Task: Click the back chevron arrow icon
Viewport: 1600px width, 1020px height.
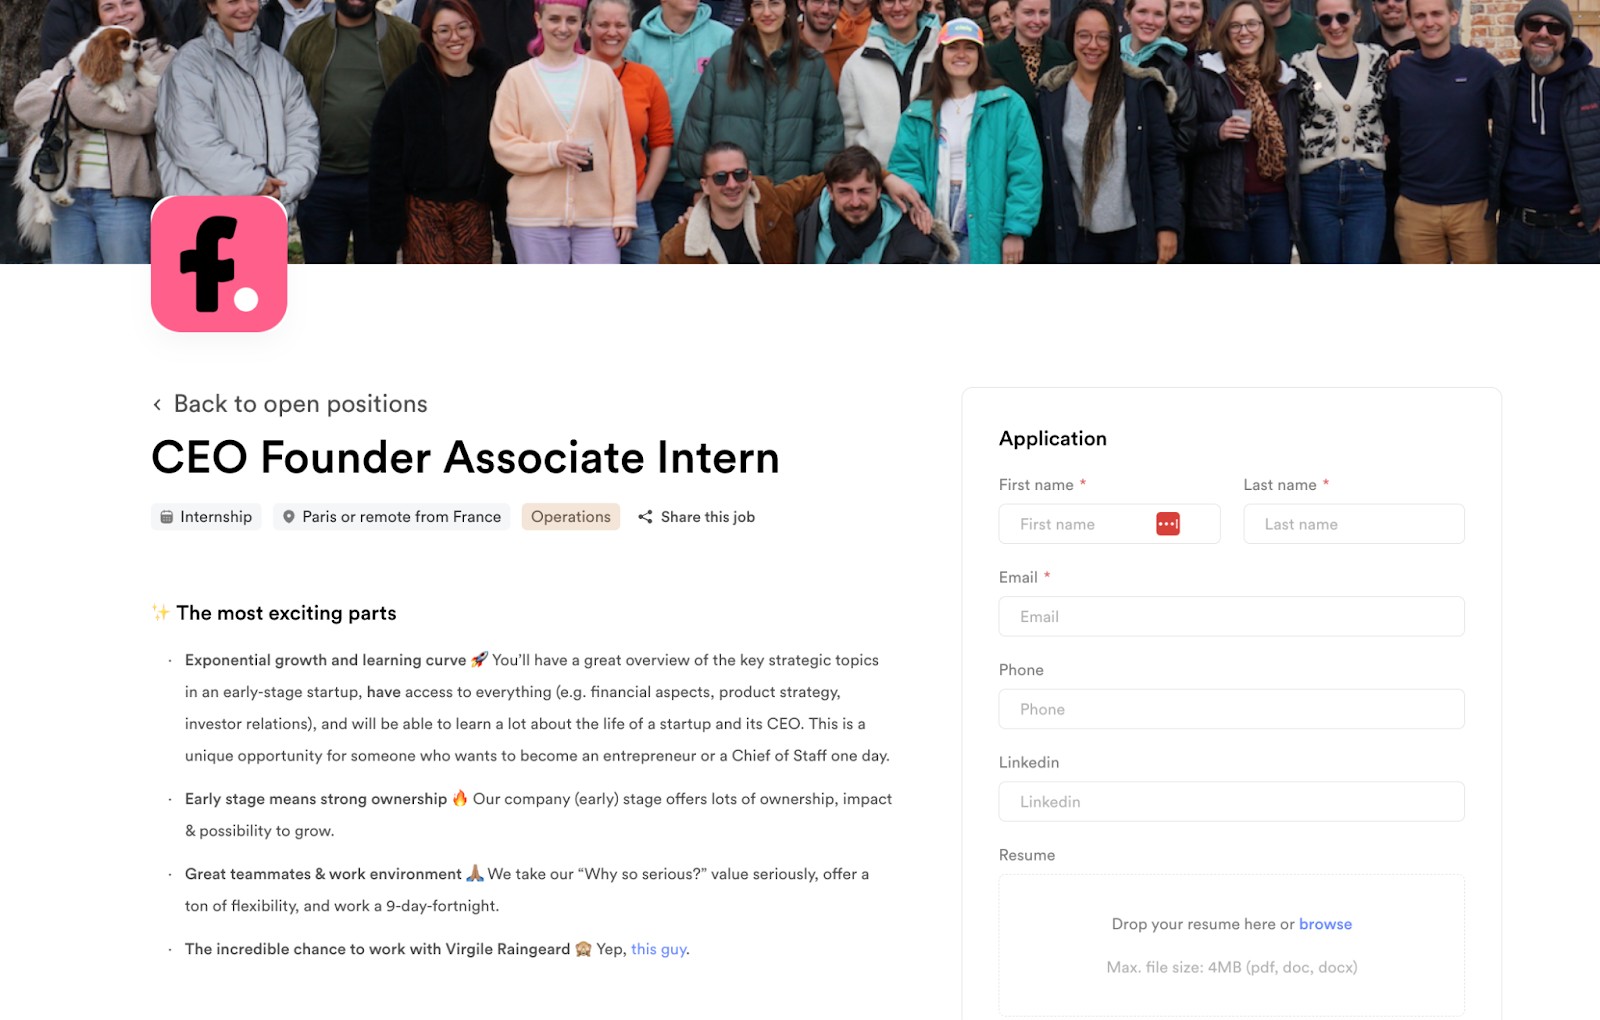Action: pos(157,404)
